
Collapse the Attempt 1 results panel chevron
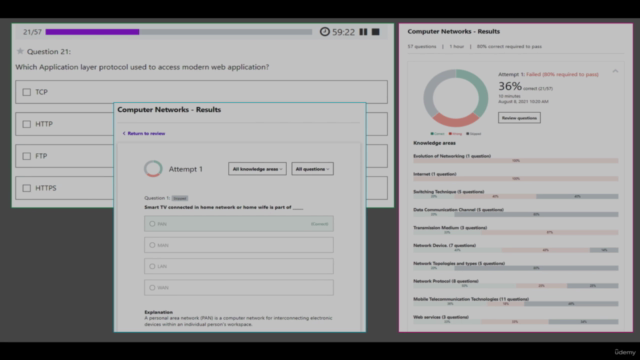click(615, 71)
